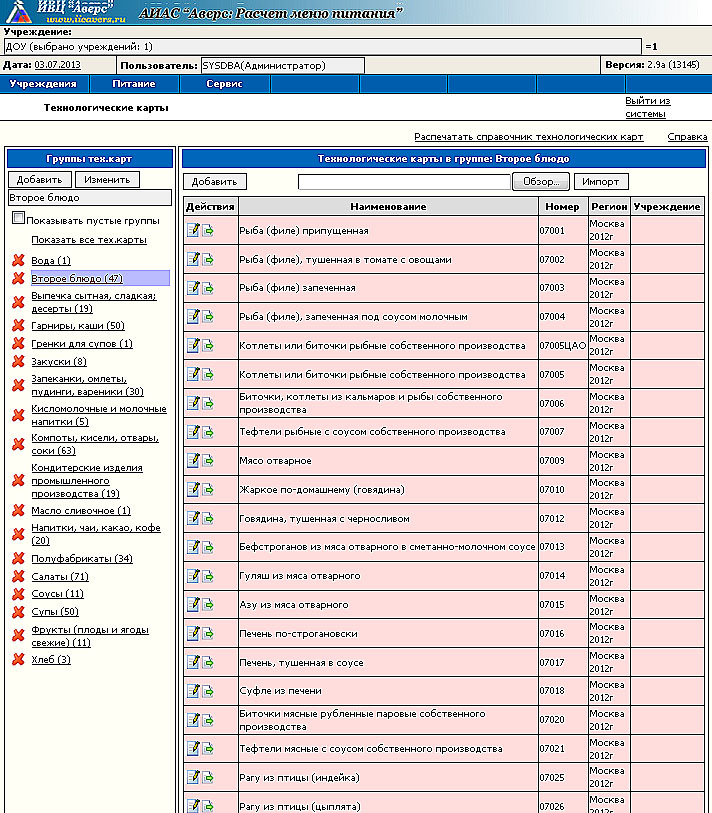This screenshot has width=712, height=813.
Task: Edit Азу из мяса отварного
Action: pos(193,605)
